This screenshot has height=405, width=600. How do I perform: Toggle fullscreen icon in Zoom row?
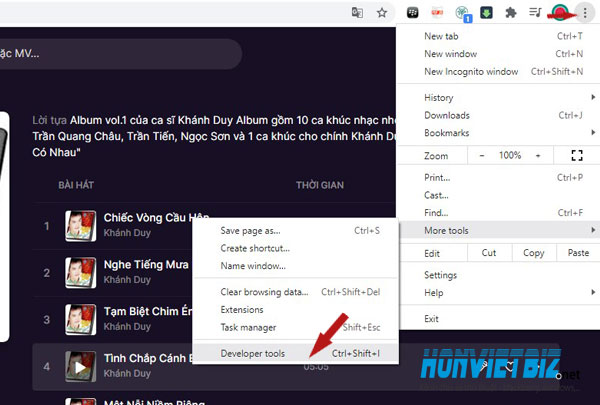point(577,155)
